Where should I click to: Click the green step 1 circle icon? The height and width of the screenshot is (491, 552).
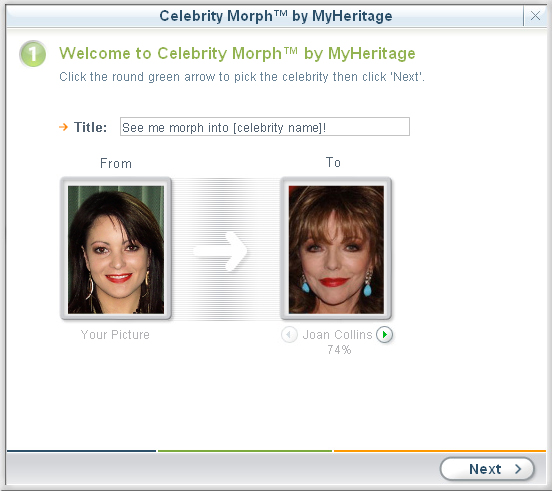[x=33, y=54]
